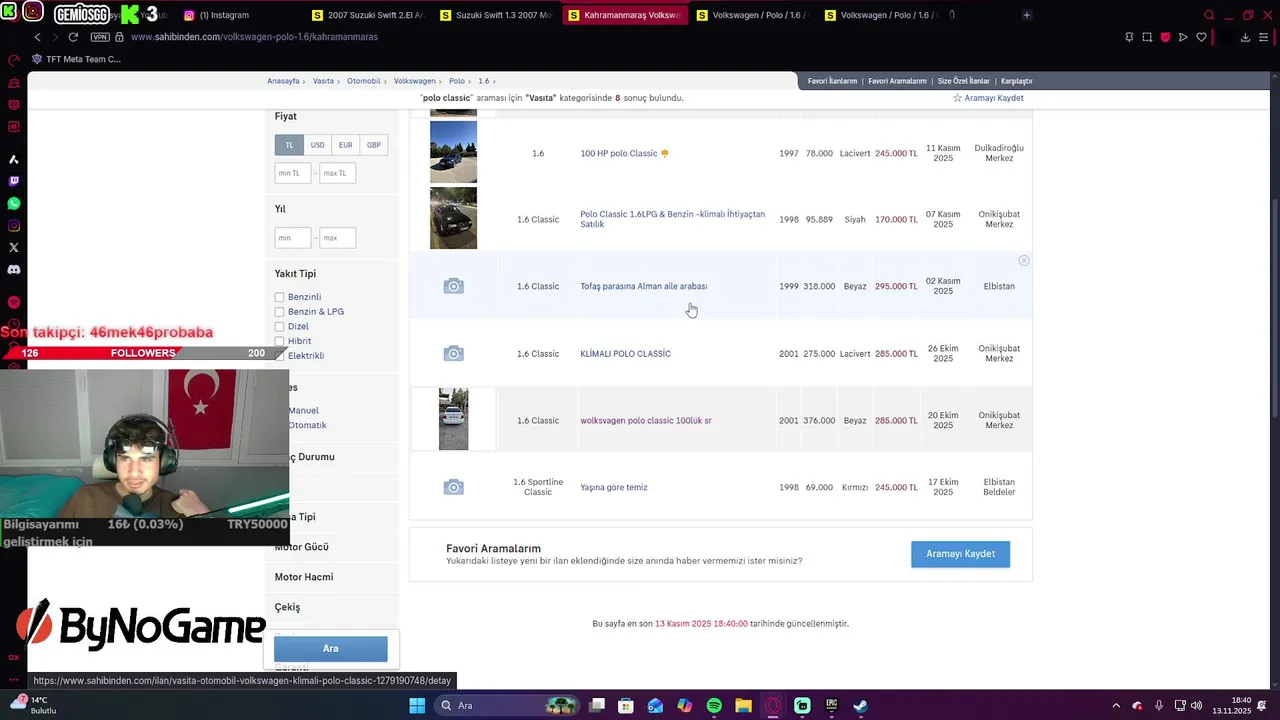Click the ad blocker shield icon
The image size is (1280, 720).
(1165, 37)
